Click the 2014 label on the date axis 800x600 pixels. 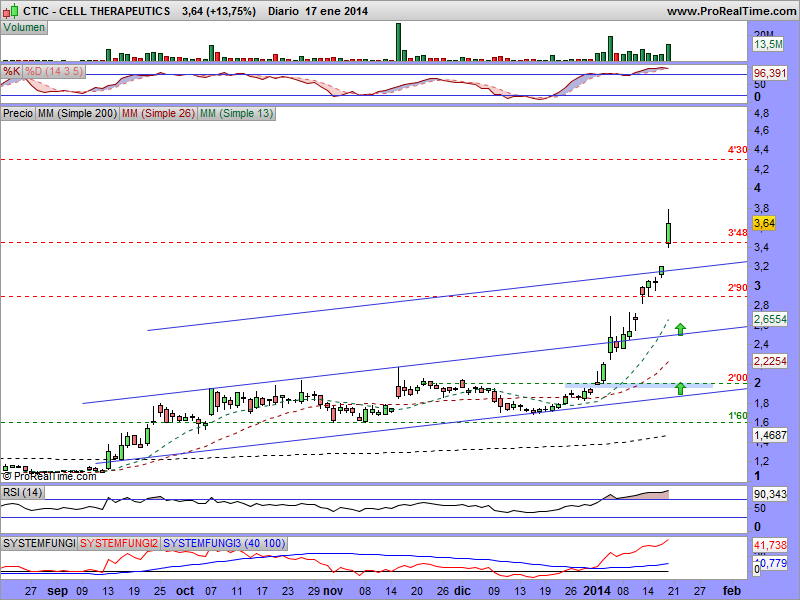click(597, 591)
